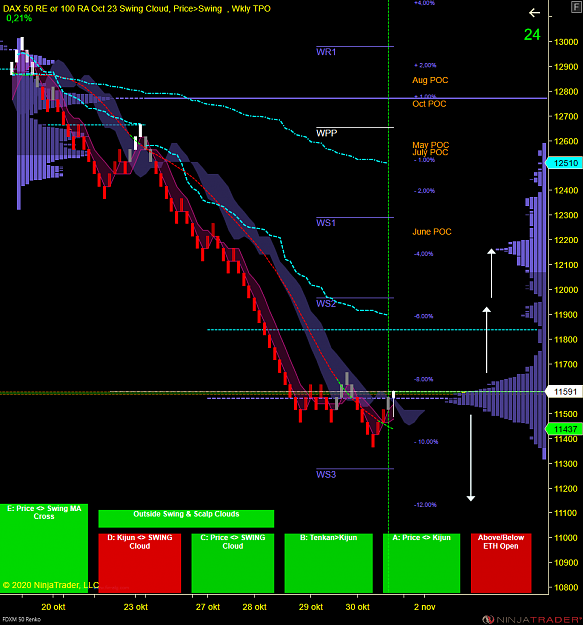
Task: Click the 2020 NinjaTrader, LLC copyright text
Action: pyautogui.click(x=51, y=585)
